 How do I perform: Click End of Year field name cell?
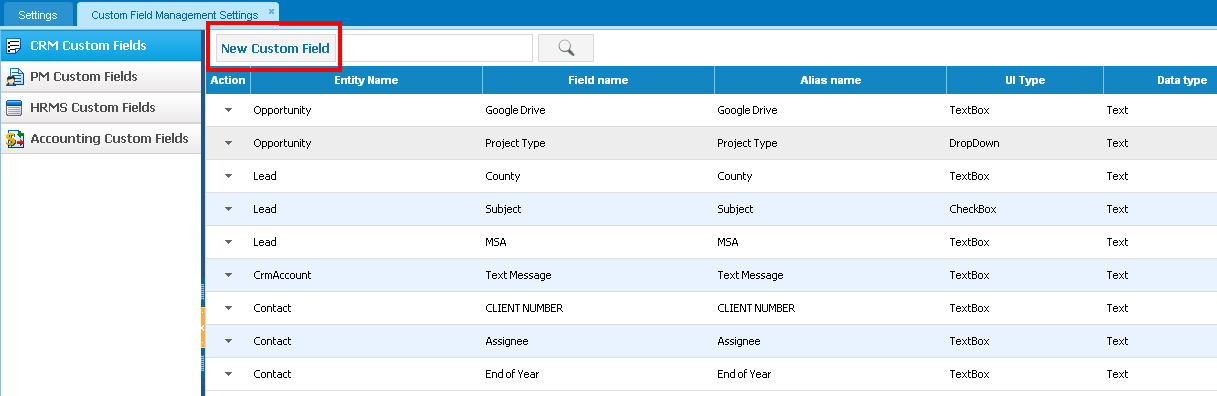point(598,374)
